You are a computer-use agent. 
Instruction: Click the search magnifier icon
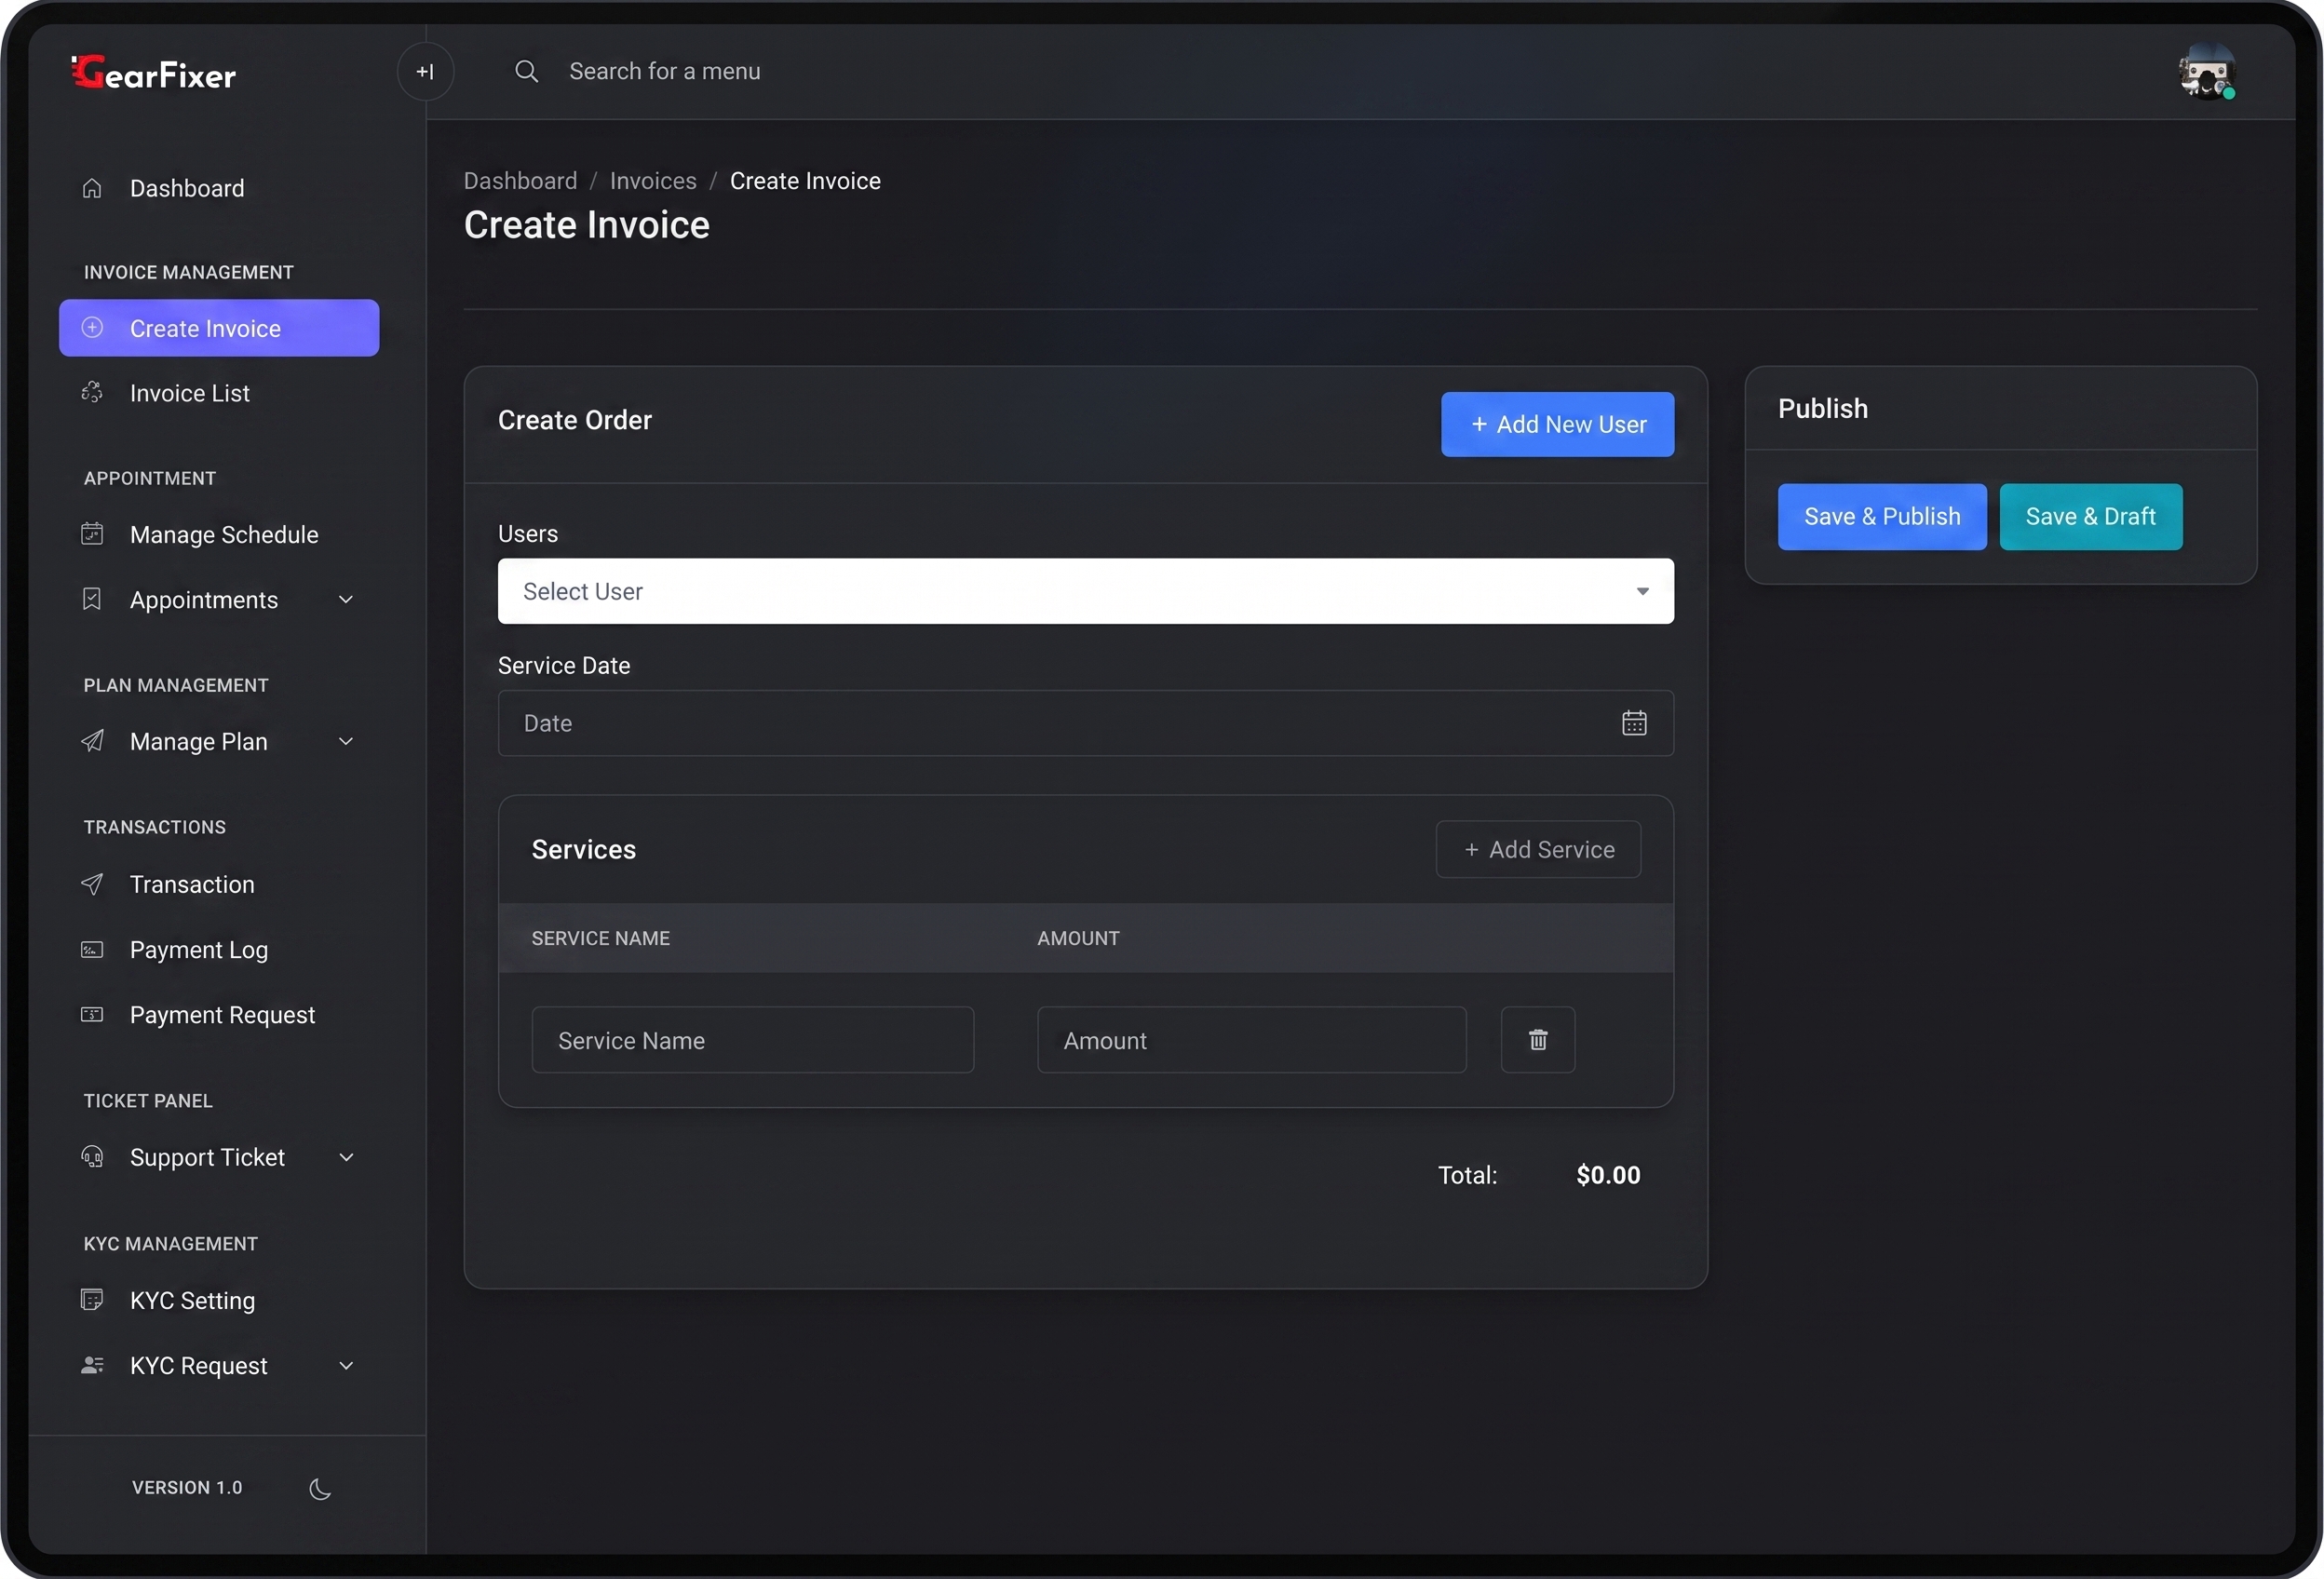[526, 71]
